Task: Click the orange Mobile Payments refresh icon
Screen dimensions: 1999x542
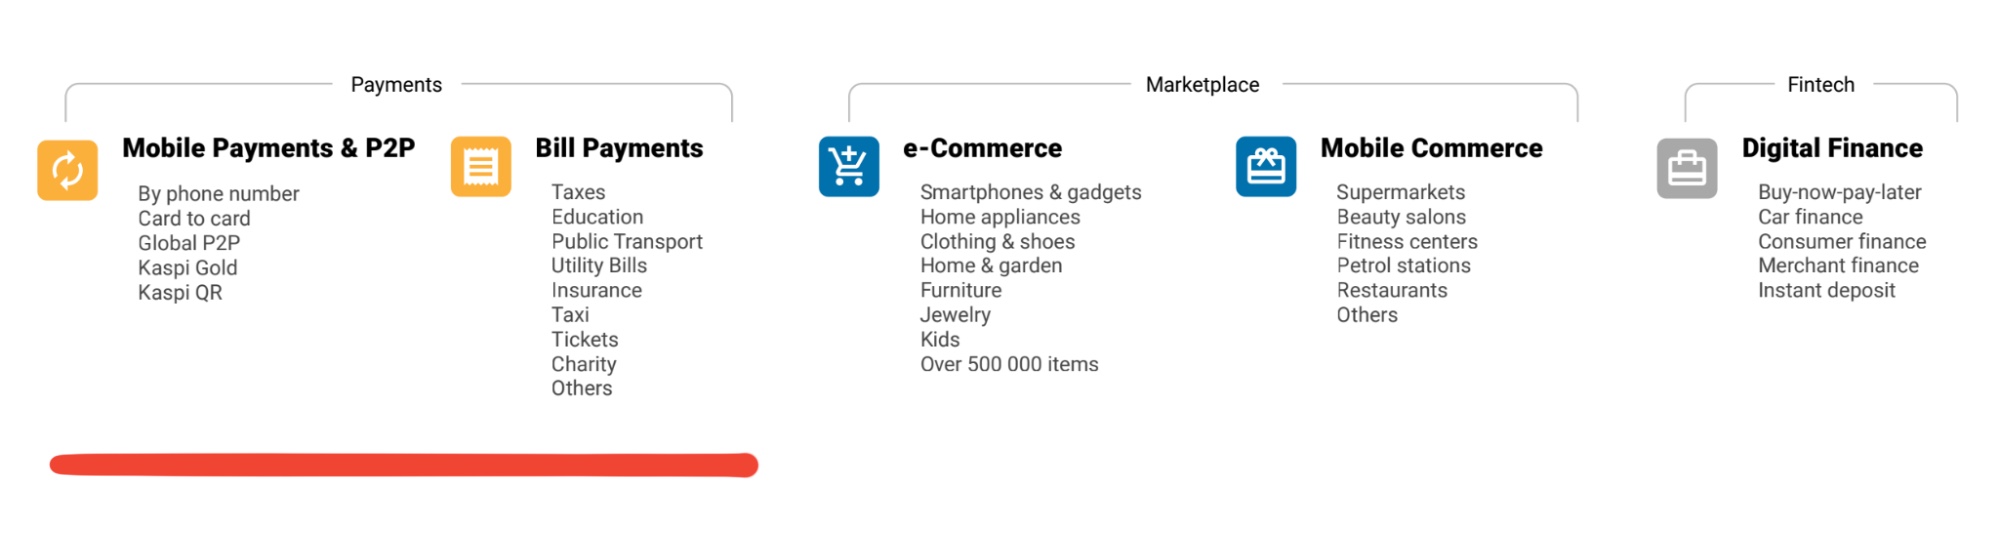Action: (67, 170)
